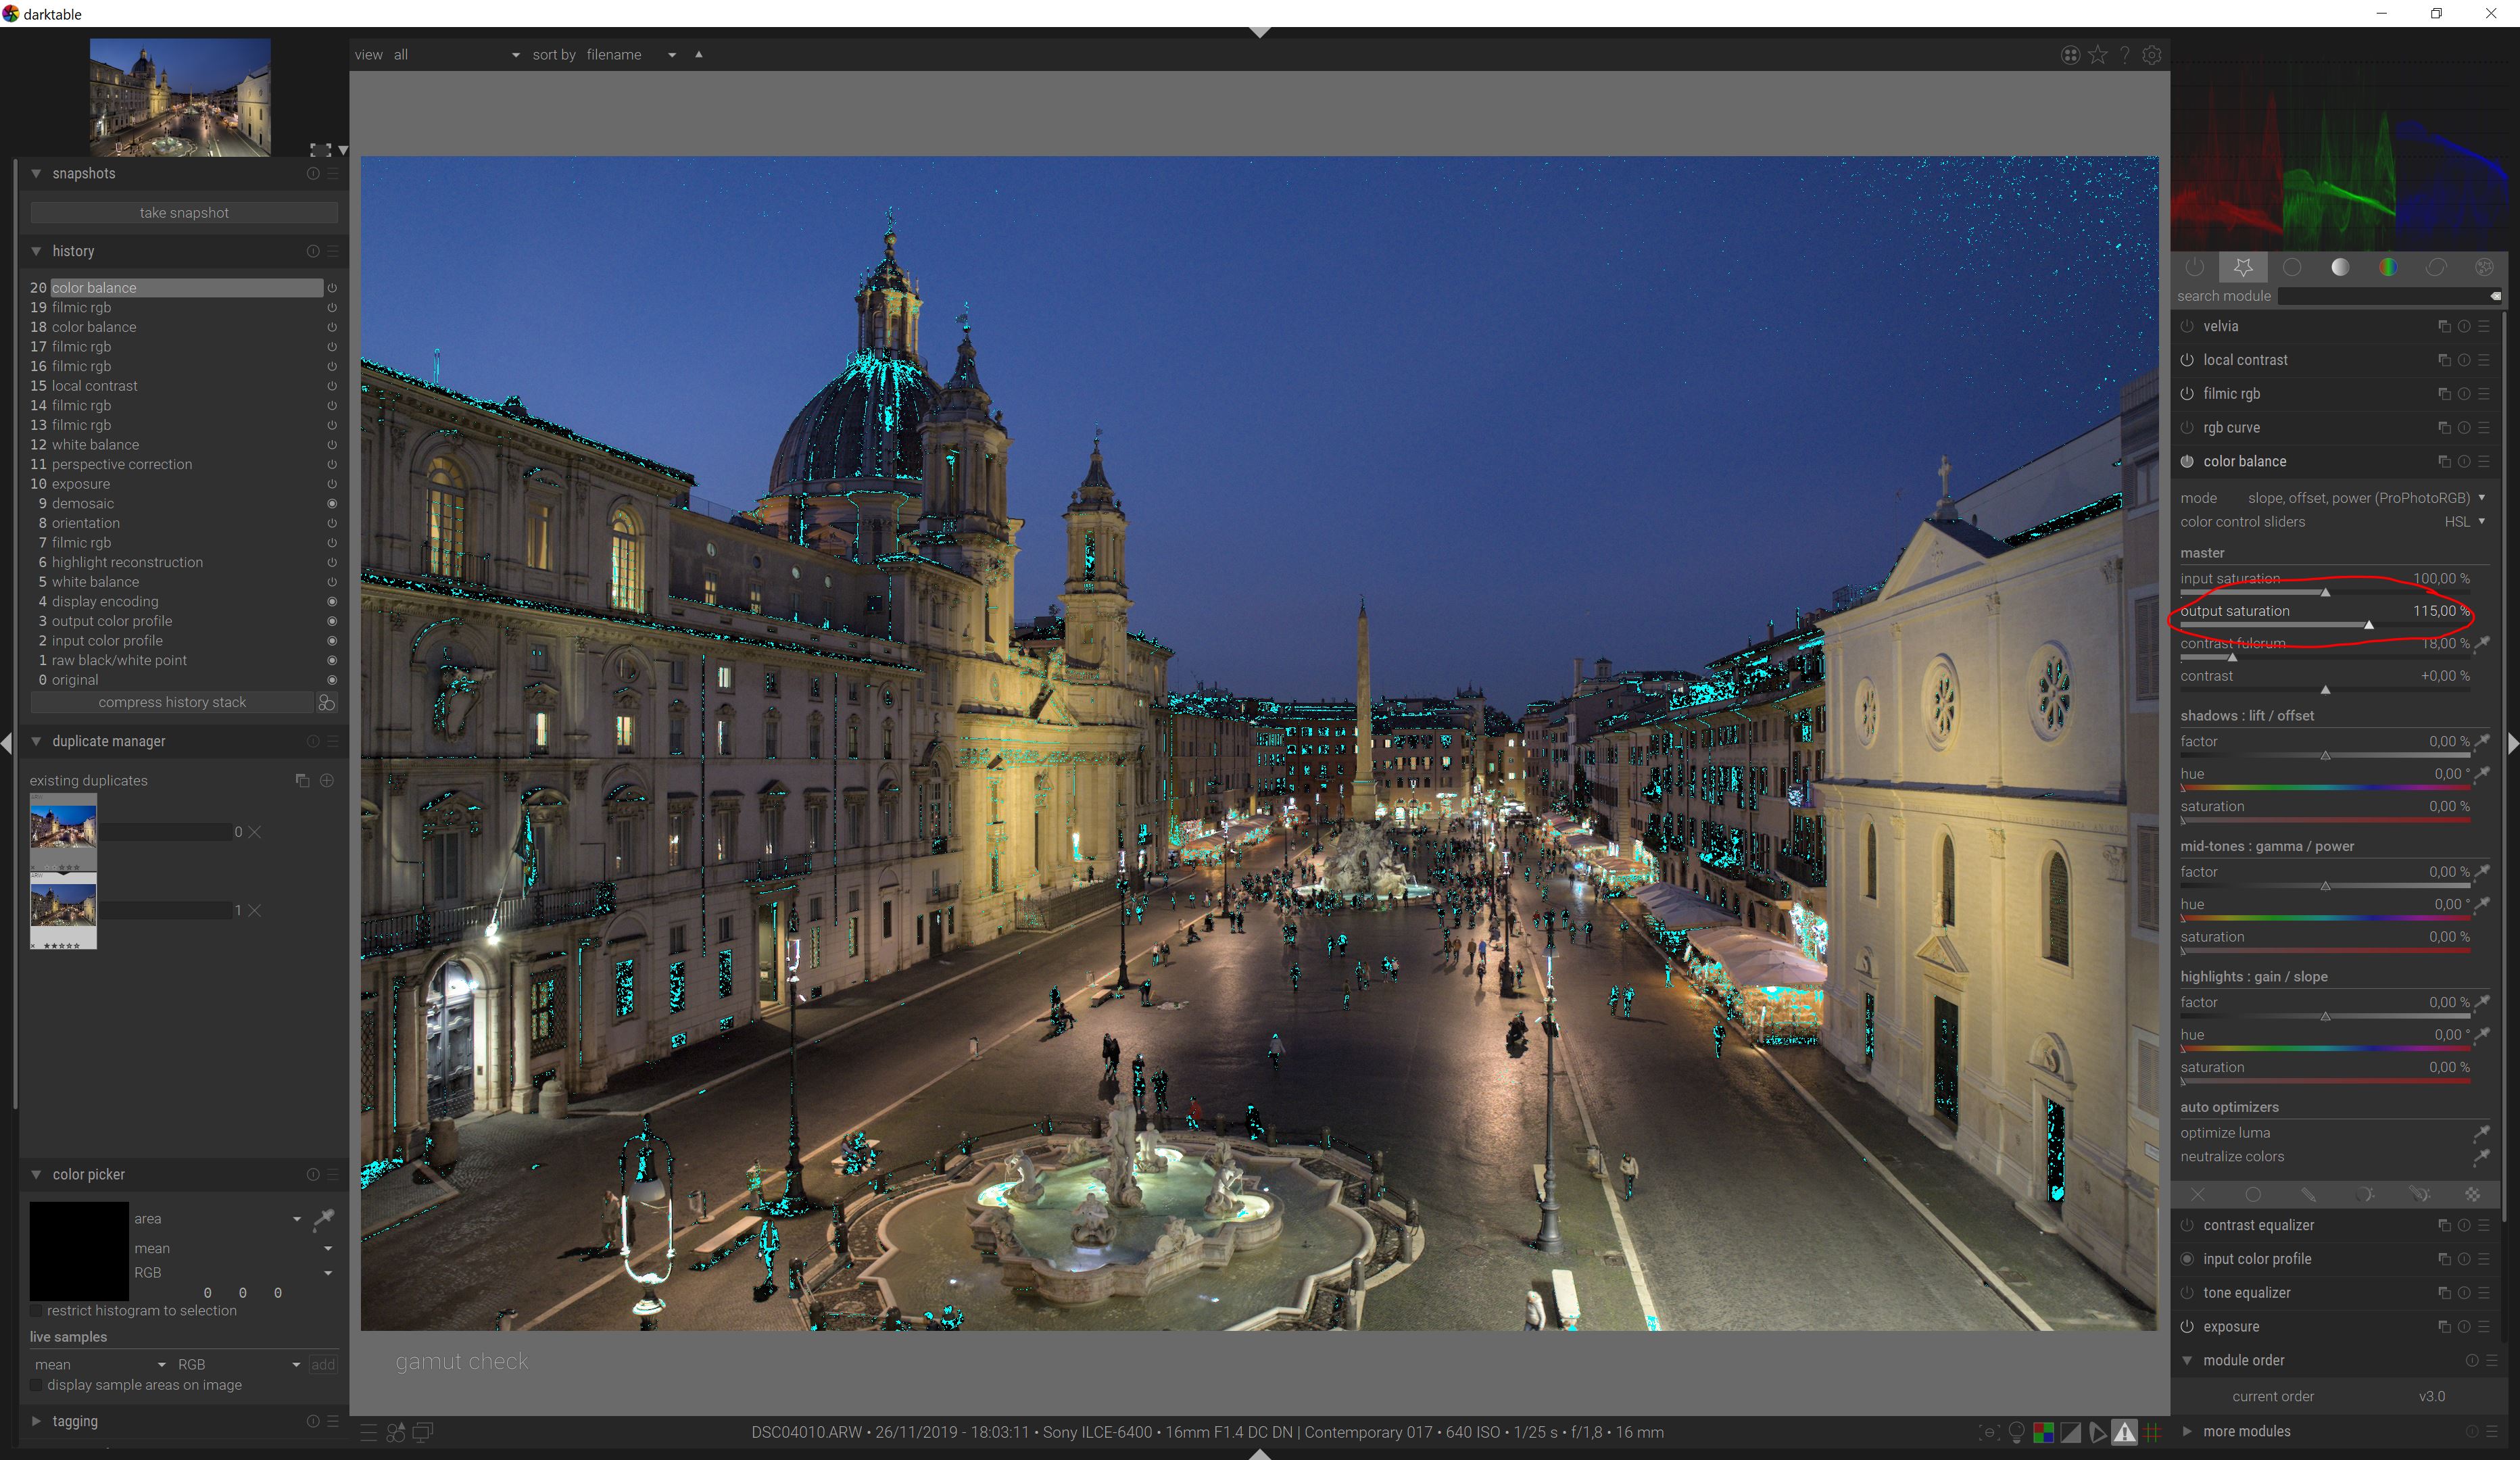Screen dimensions: 2520x1460
Task: Click take snapshot button
Action: pos(184,213)
